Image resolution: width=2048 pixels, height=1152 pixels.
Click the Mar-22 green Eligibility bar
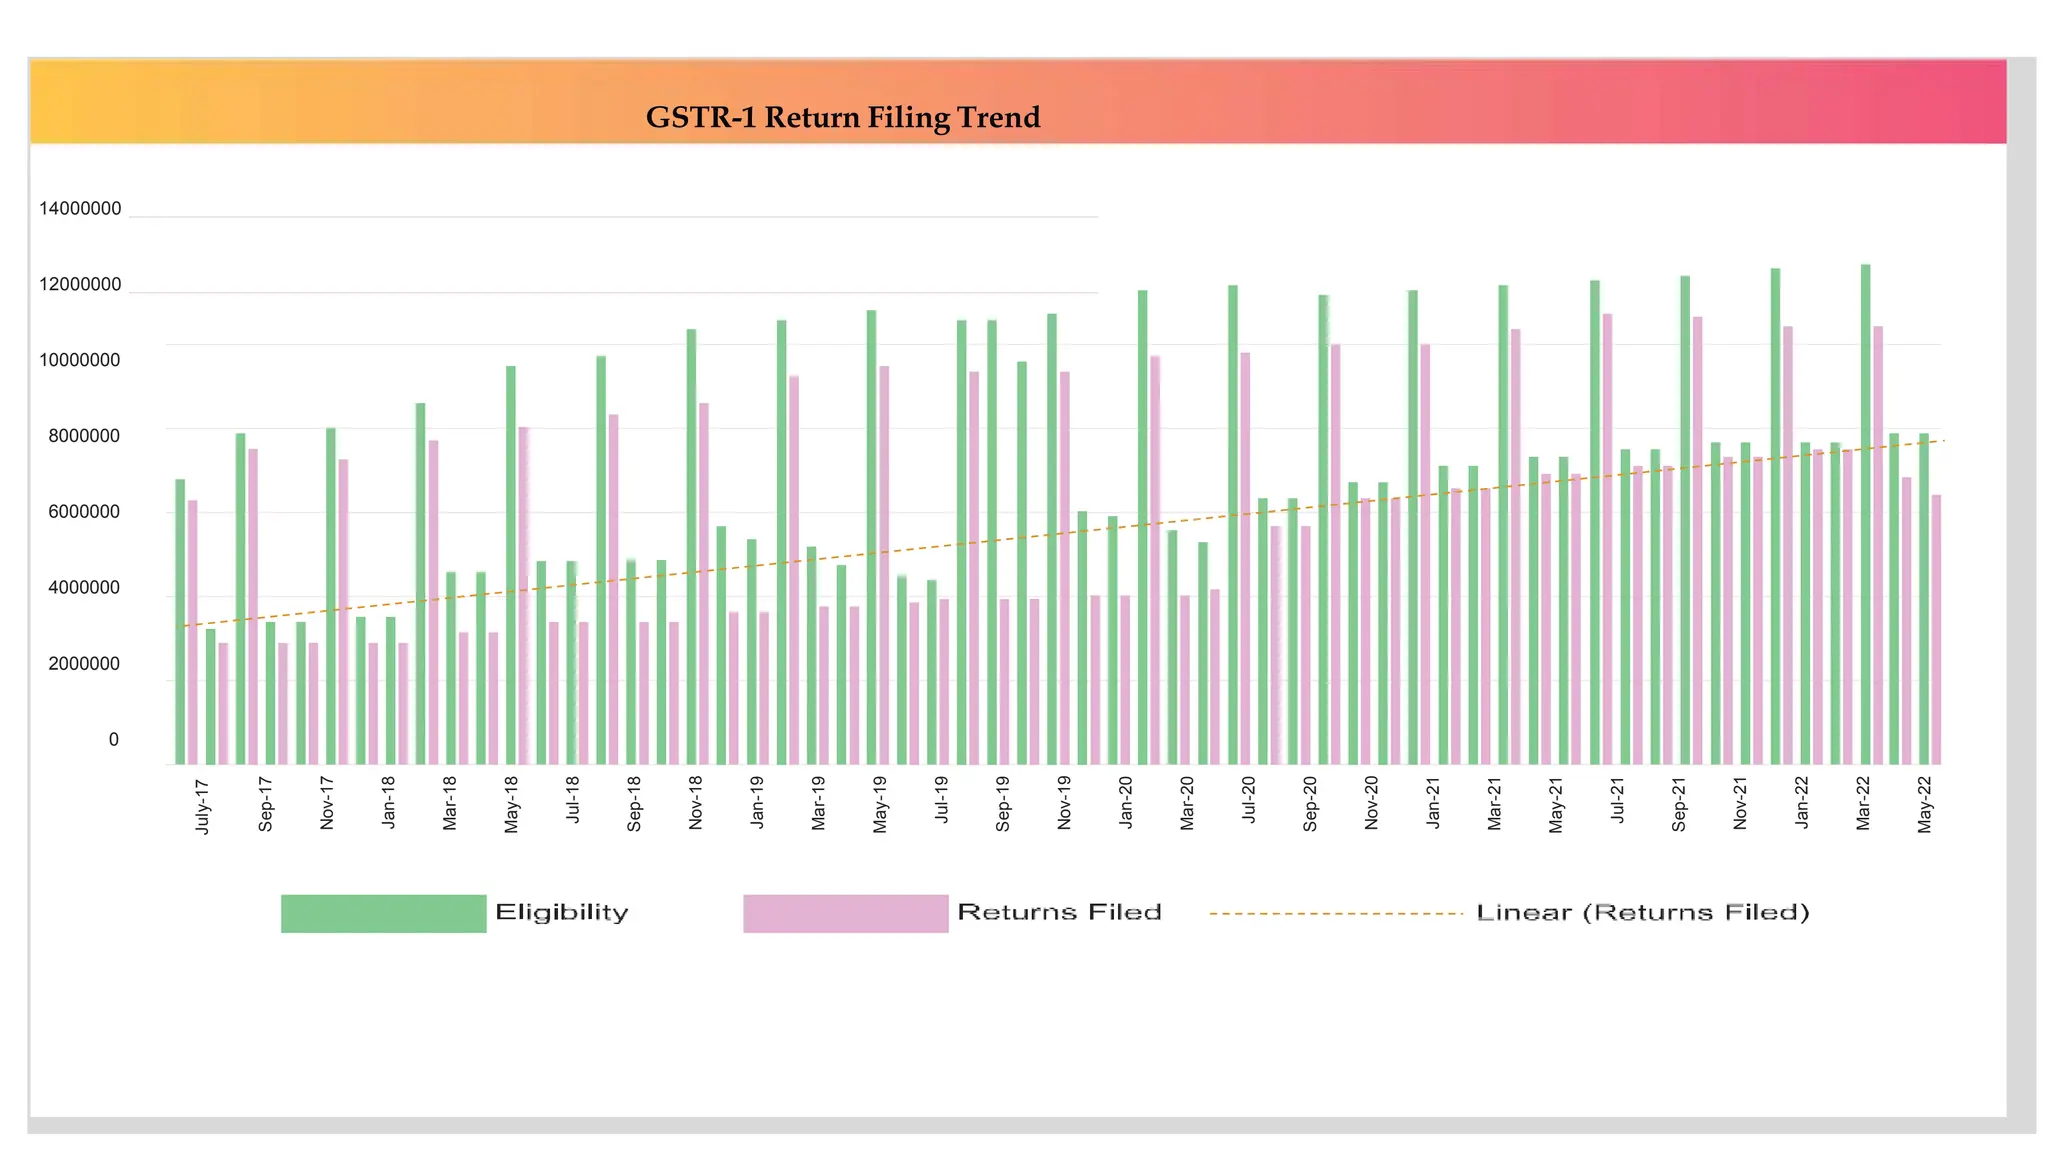[x=1865, y=514]
